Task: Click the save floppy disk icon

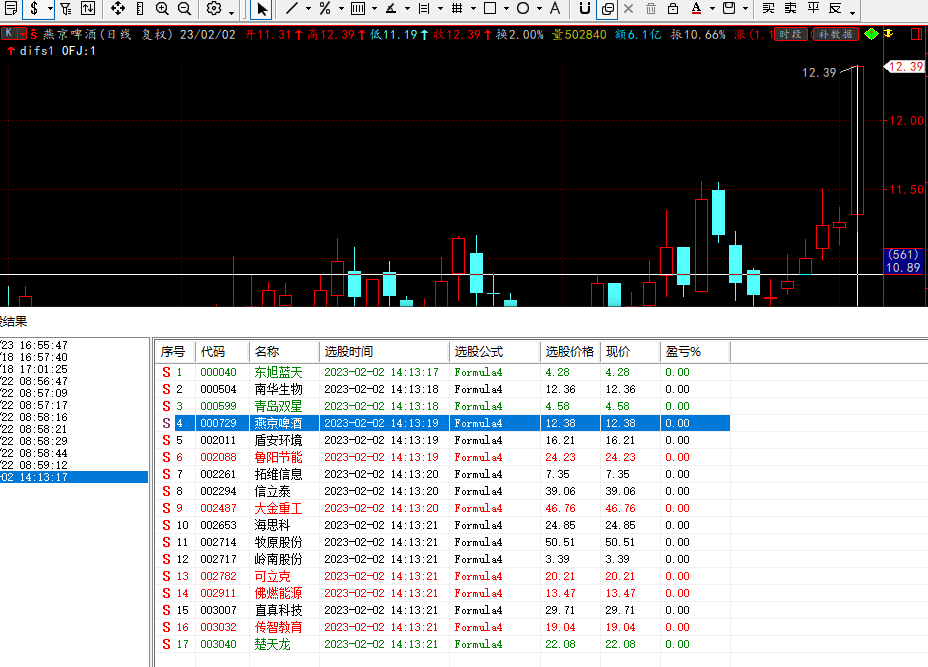Action: click(x=729, y=8)
